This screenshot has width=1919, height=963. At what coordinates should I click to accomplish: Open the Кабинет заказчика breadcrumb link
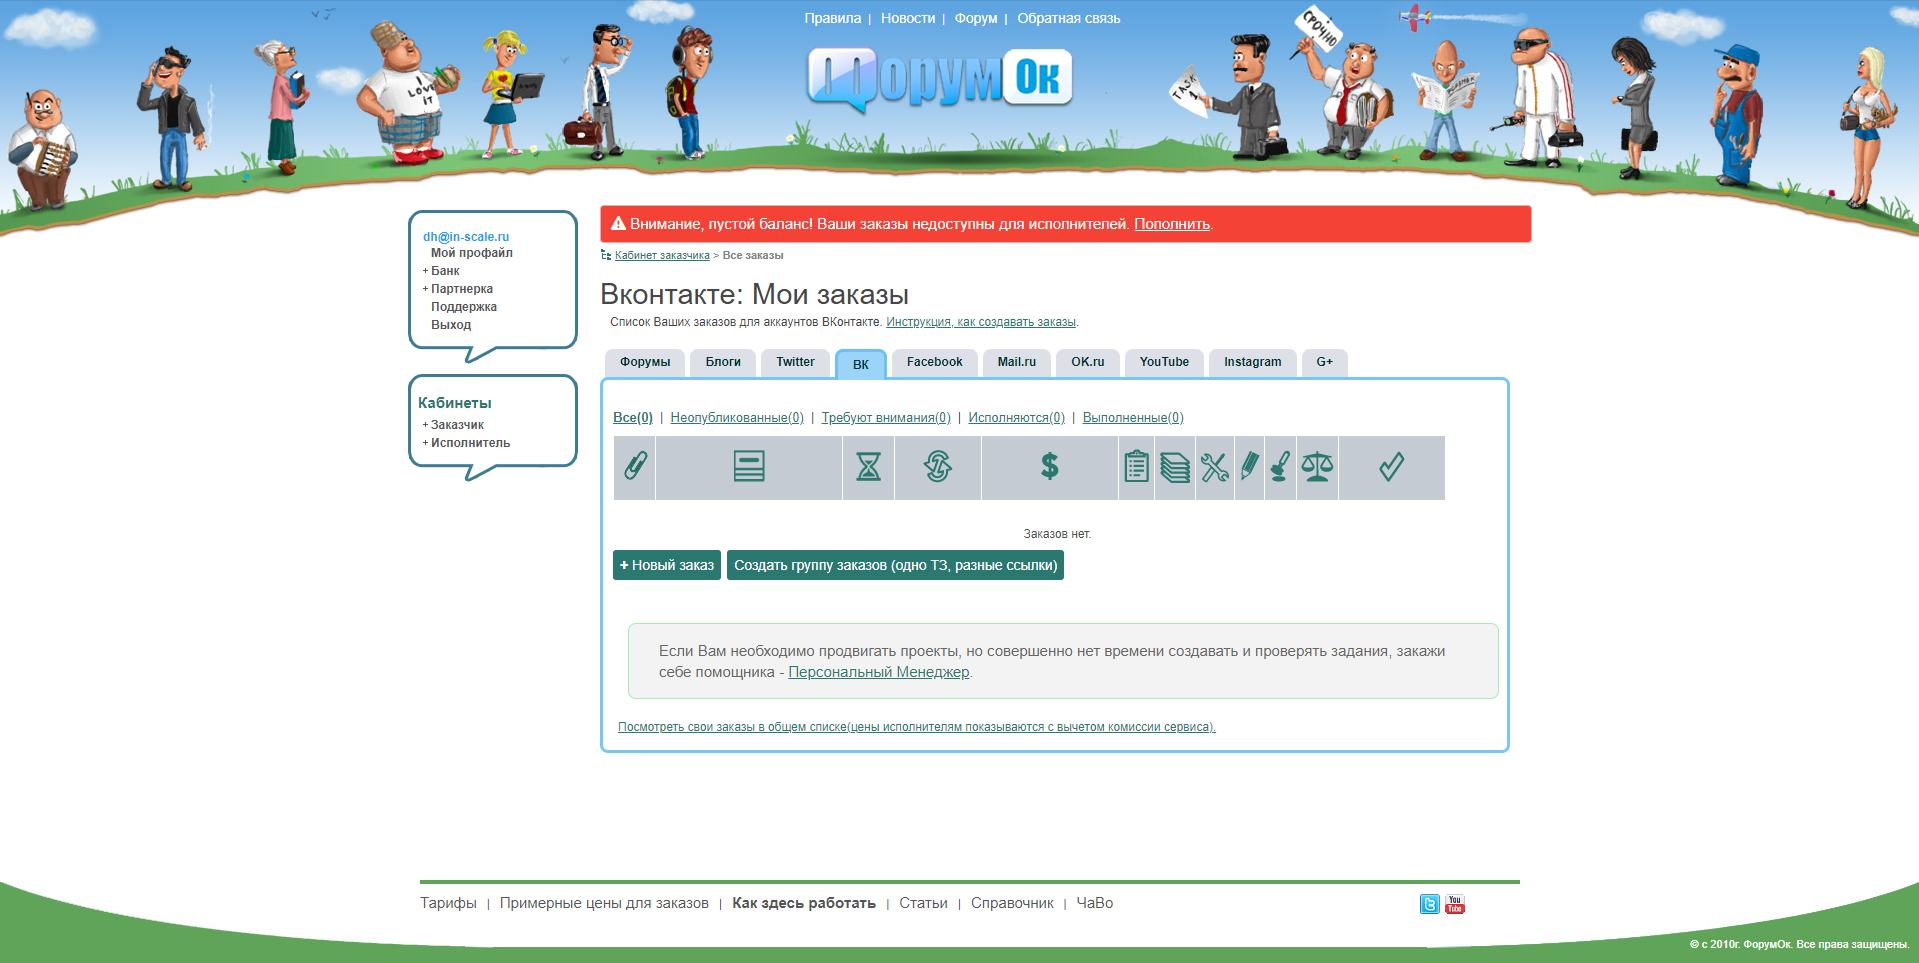pyautogui.click(x=662, y=255)
